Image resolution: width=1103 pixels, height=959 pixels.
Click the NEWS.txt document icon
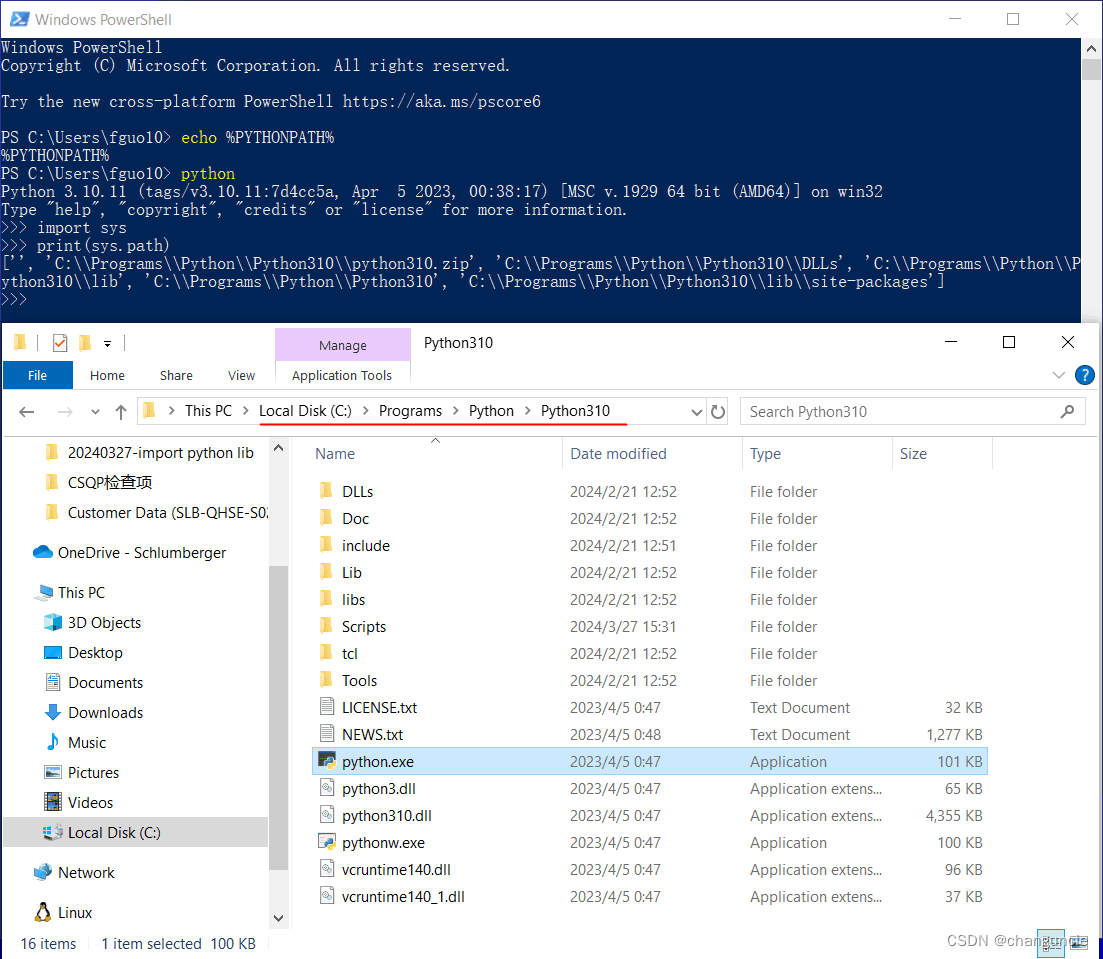[x=326, y=734]
